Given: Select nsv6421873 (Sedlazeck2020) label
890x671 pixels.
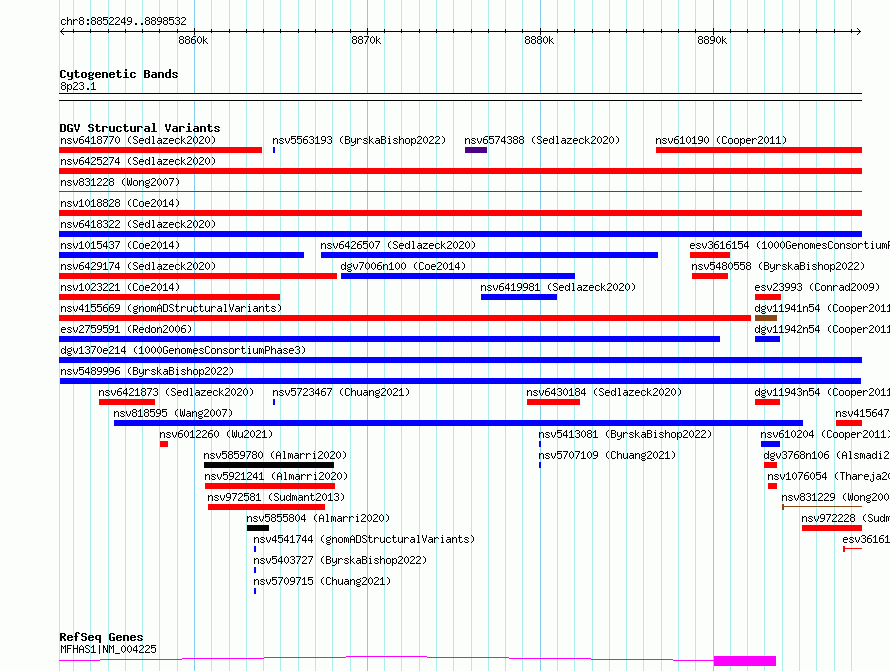Looking at the screenshot, I should click(176, 392).
